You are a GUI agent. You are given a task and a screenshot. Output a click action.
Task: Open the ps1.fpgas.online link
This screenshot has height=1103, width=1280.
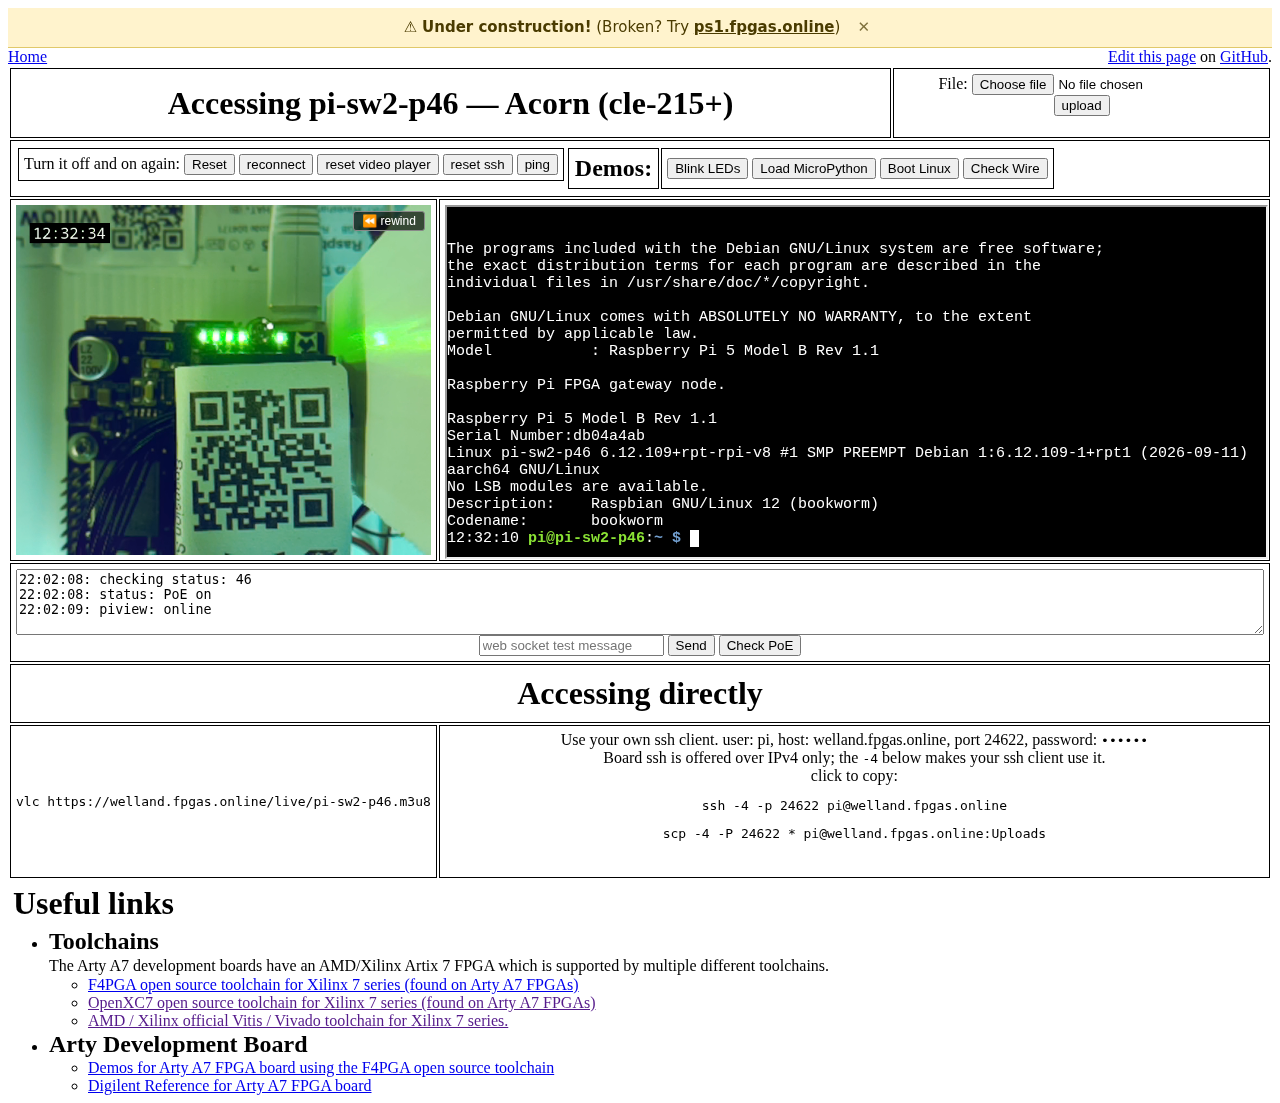click(764, 27)
